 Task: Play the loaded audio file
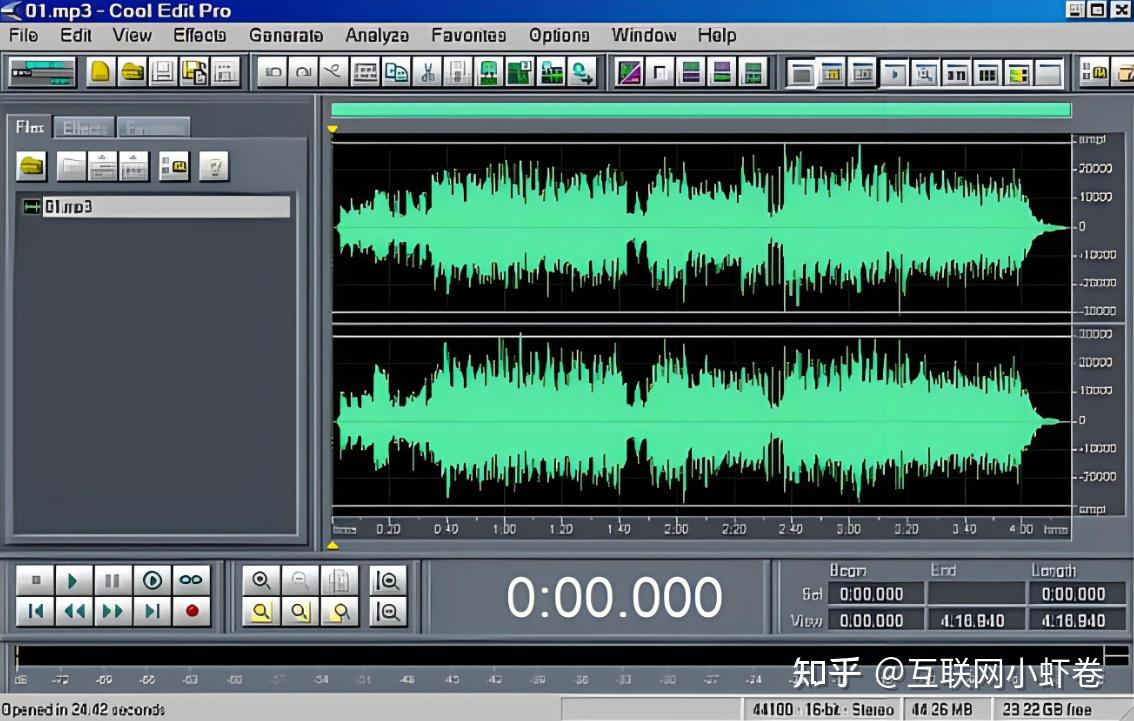point(72,579)
